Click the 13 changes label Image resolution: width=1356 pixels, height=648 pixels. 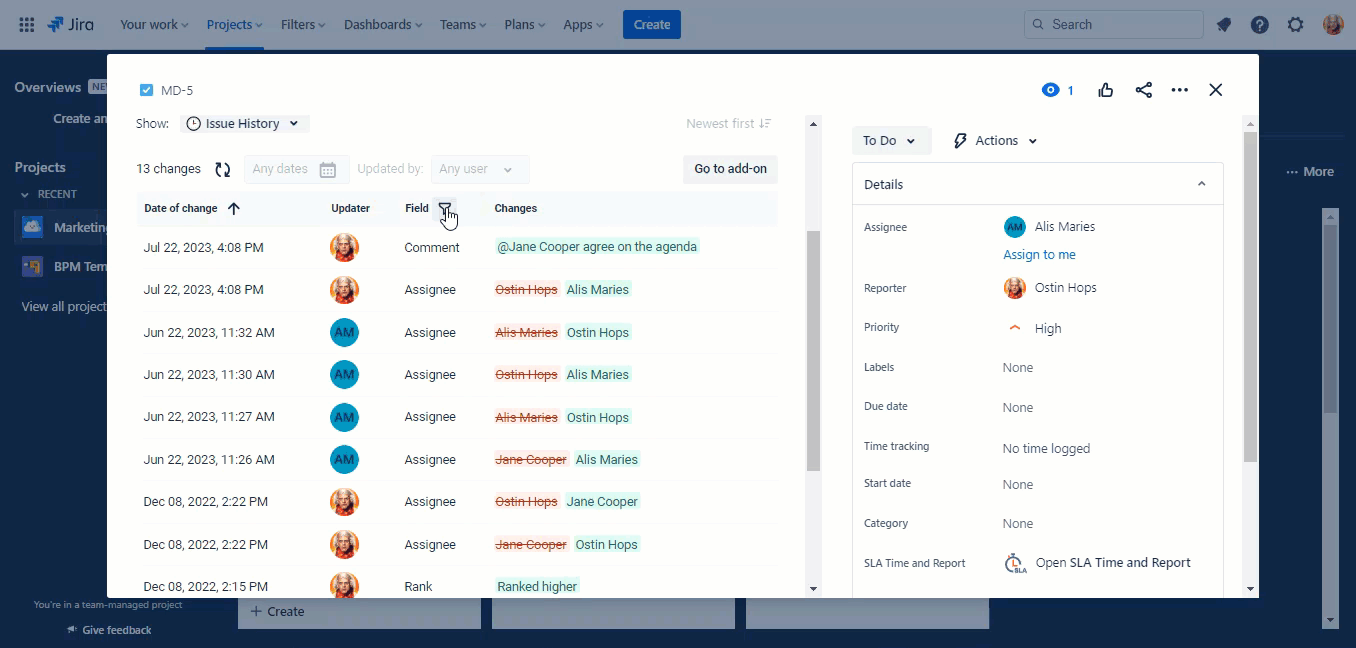point(168,170)
